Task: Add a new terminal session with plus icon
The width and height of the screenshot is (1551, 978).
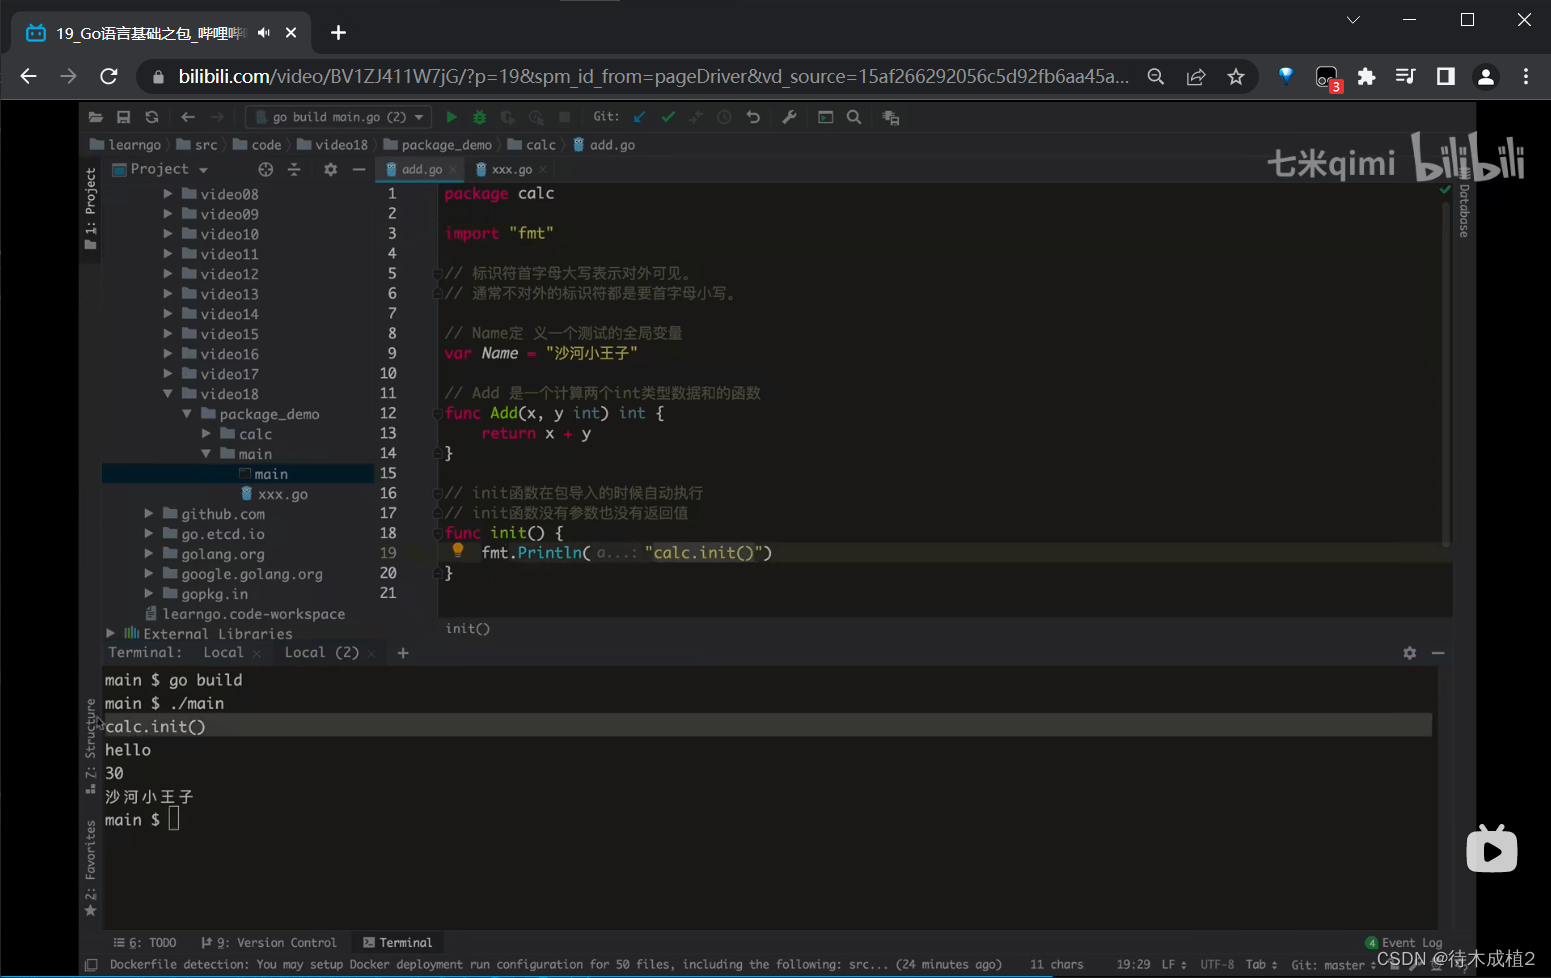Action: point(403,653)
